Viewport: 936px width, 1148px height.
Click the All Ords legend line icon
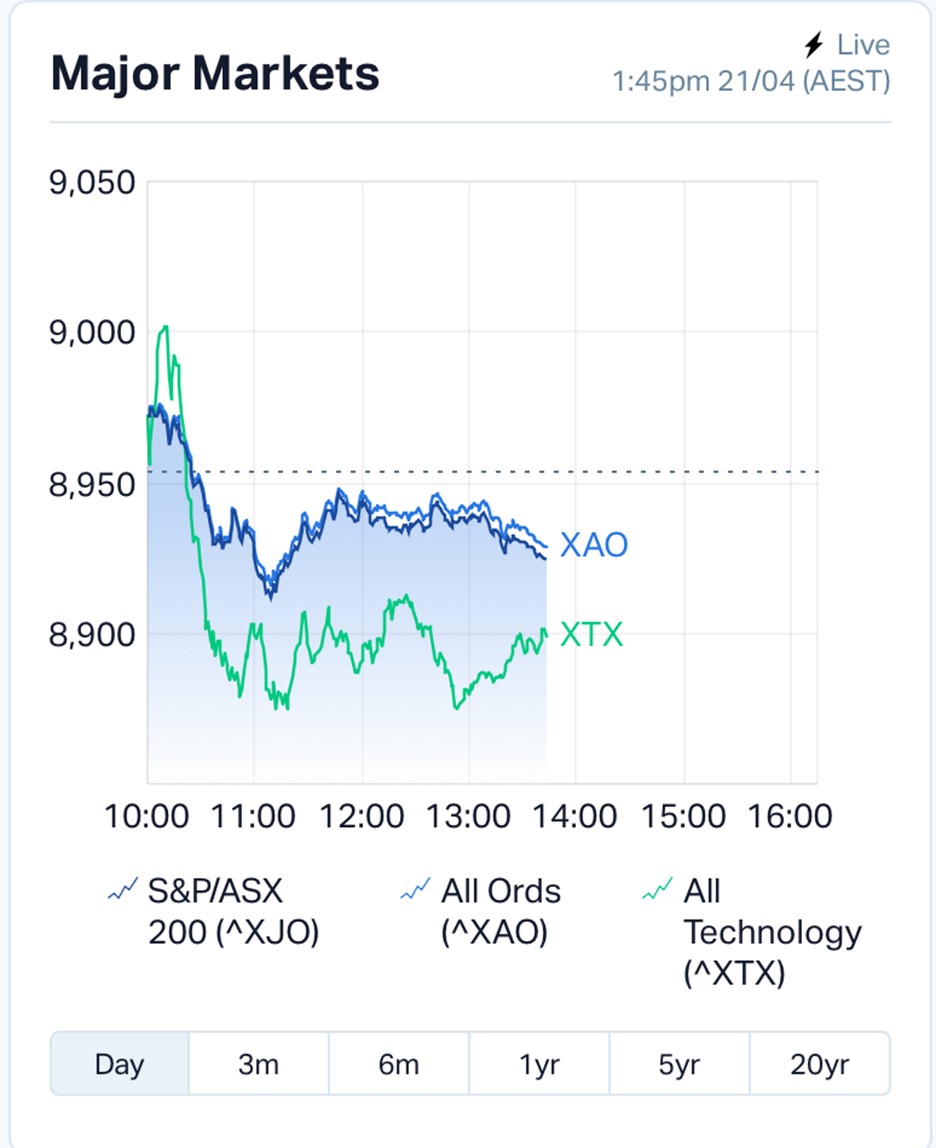click(415, 890)
